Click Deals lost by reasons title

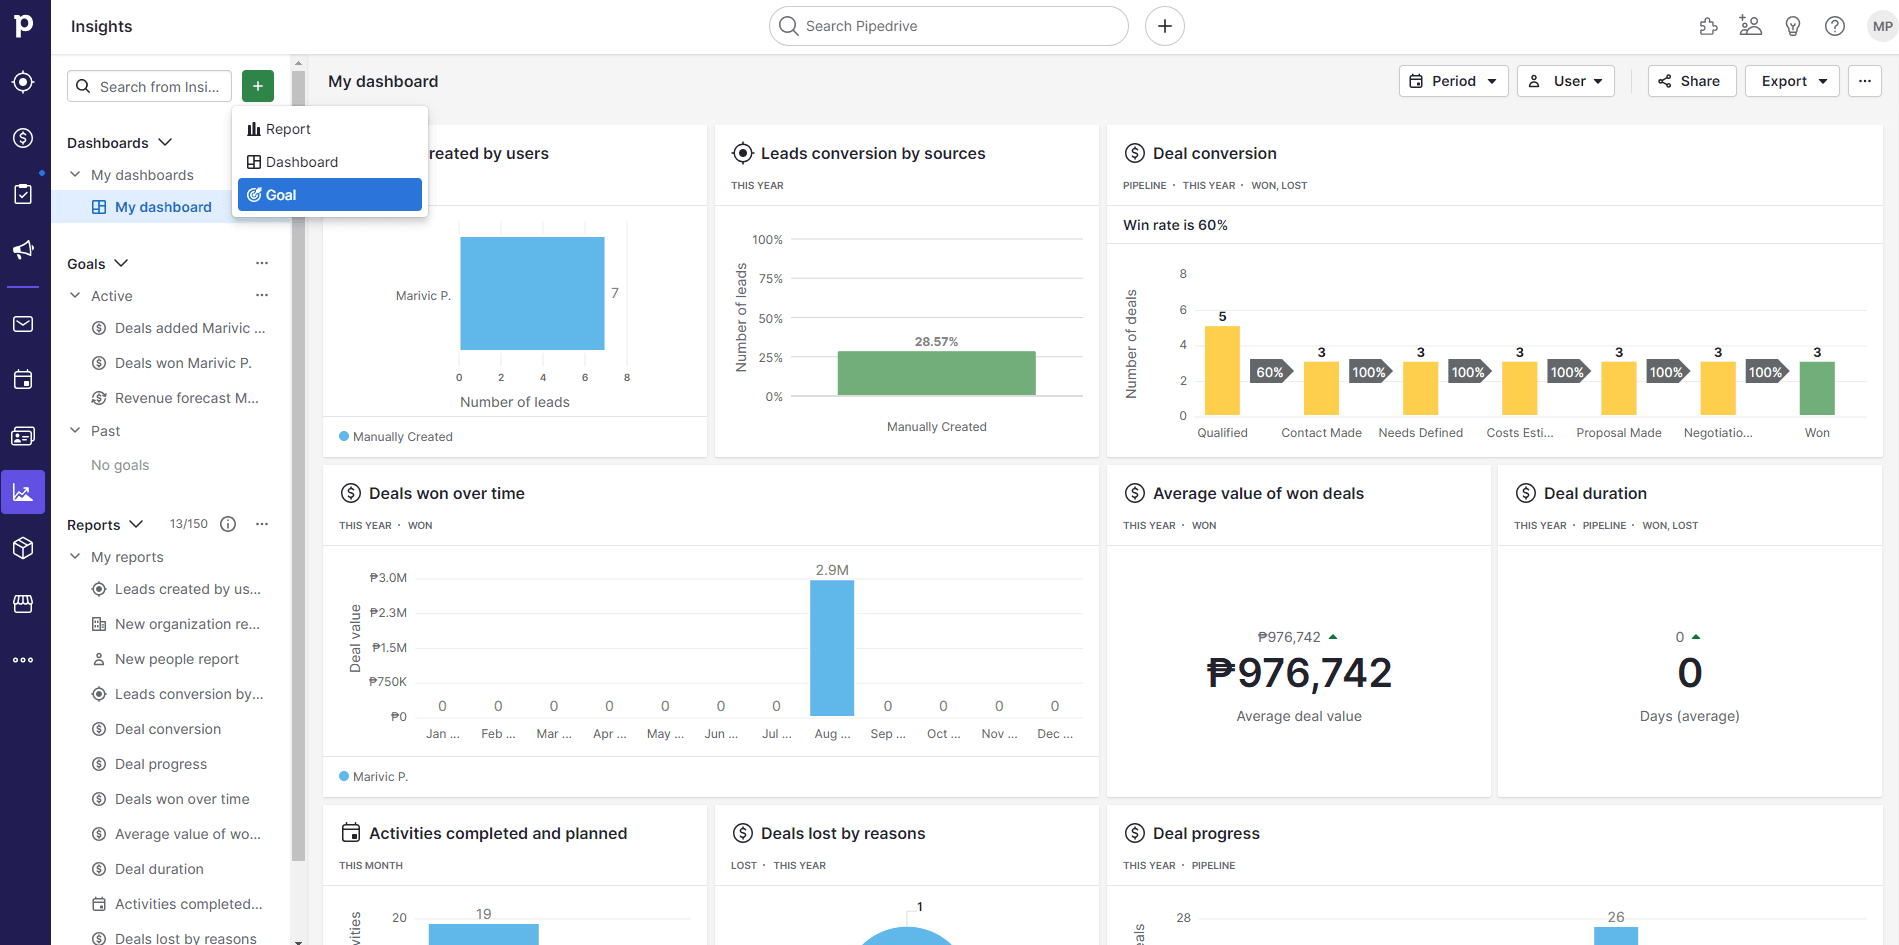point(843,833)
